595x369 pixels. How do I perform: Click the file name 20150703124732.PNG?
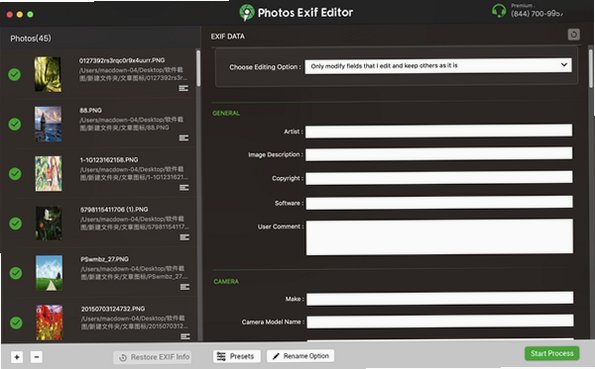[113, 309]
